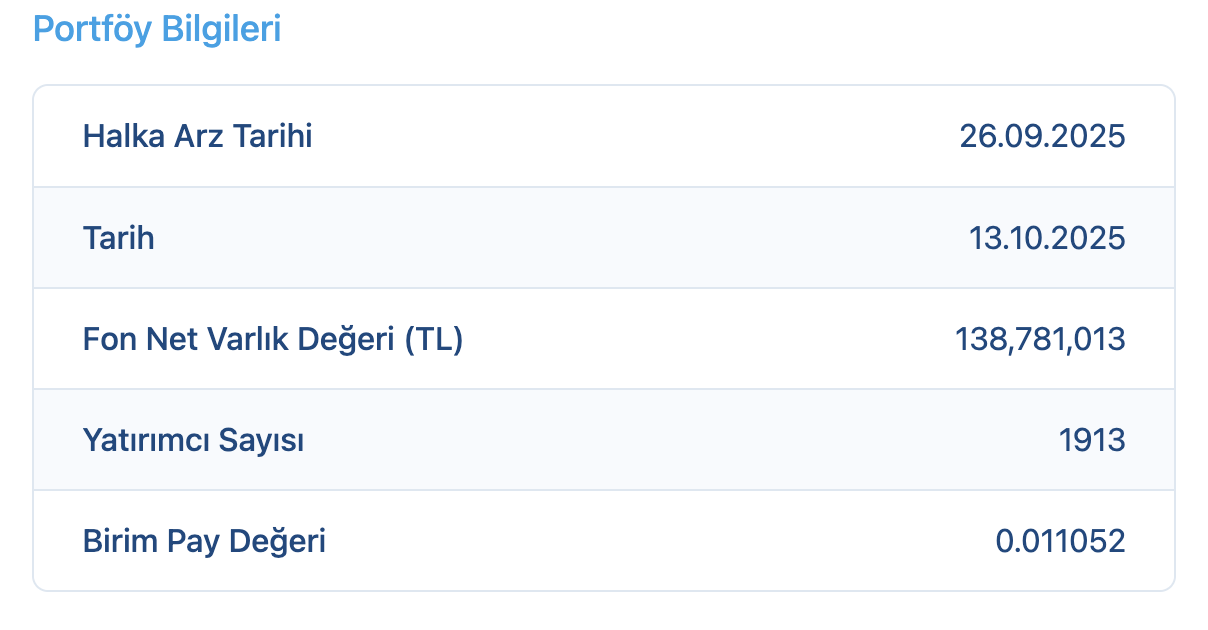Select the Yatırımcı Sayısı row label
Screen dimensions: 1208x630
coord(193,440)
